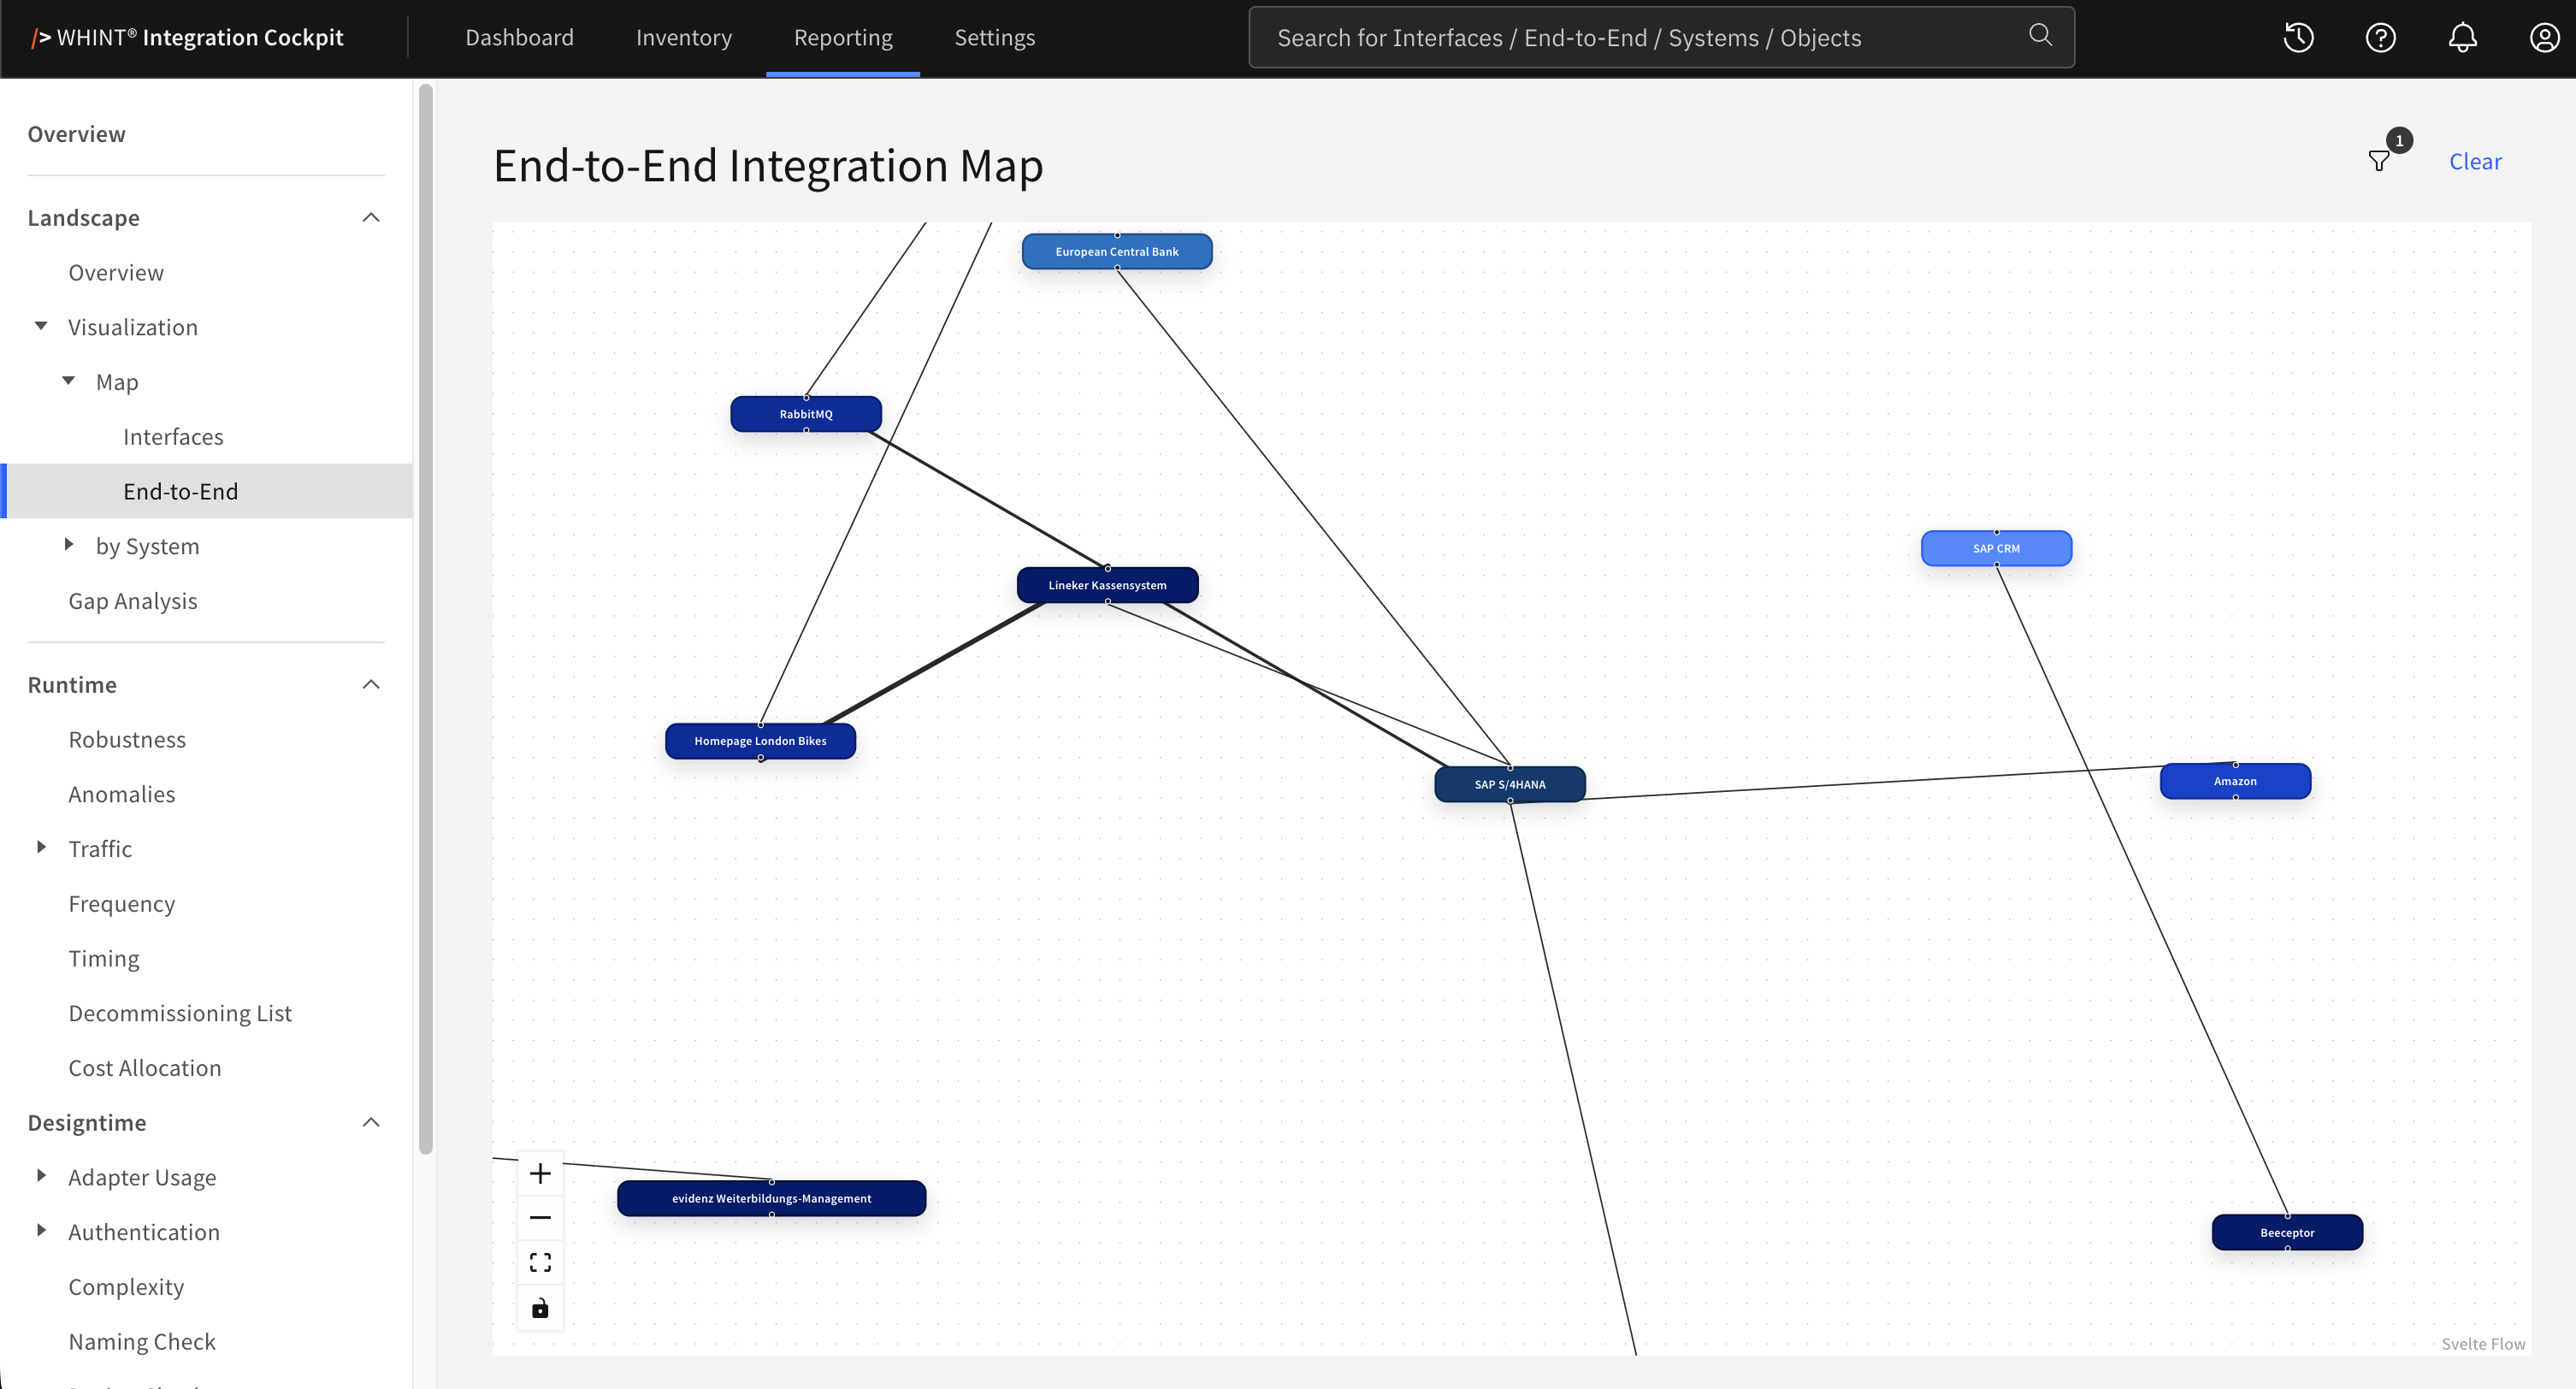Select the European Central Bank node
Screen dimensions: 2576x1389
point(1117,252)
